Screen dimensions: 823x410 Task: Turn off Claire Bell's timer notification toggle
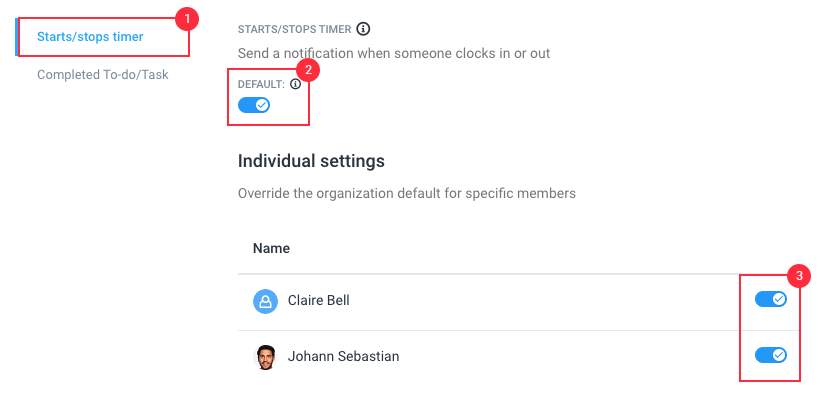771,299
